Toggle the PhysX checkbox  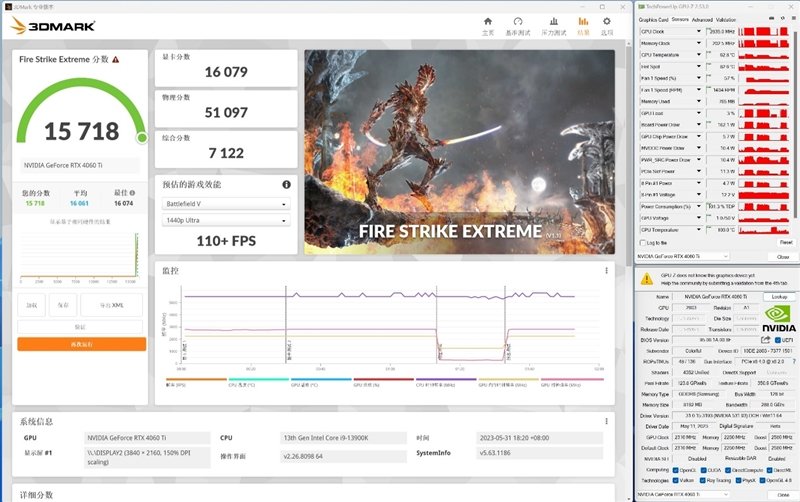[738, 480]
